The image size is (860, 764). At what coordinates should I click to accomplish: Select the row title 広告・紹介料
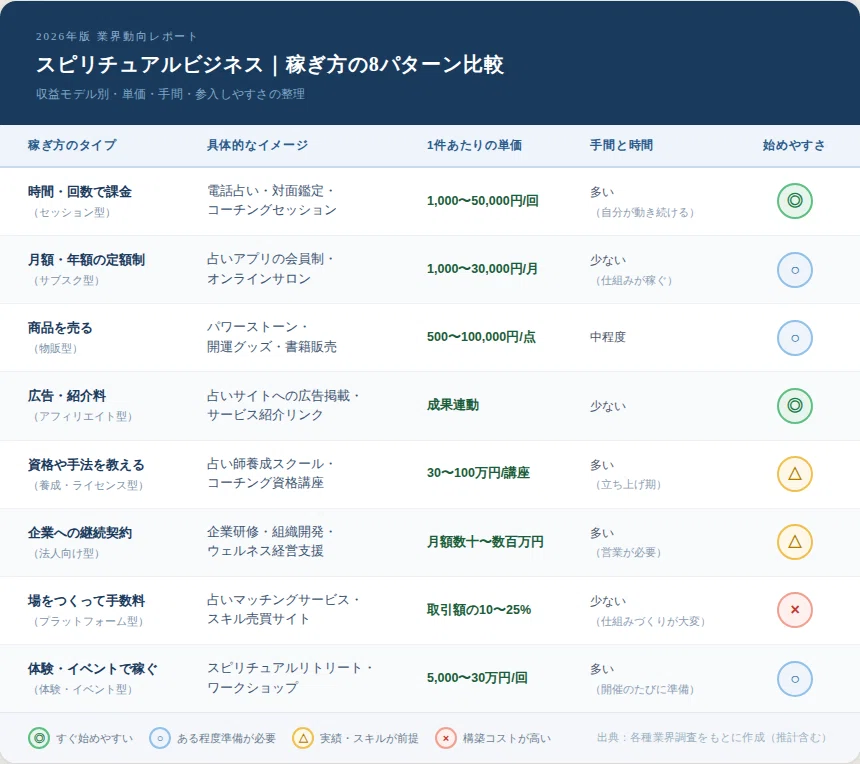(66, 396)
